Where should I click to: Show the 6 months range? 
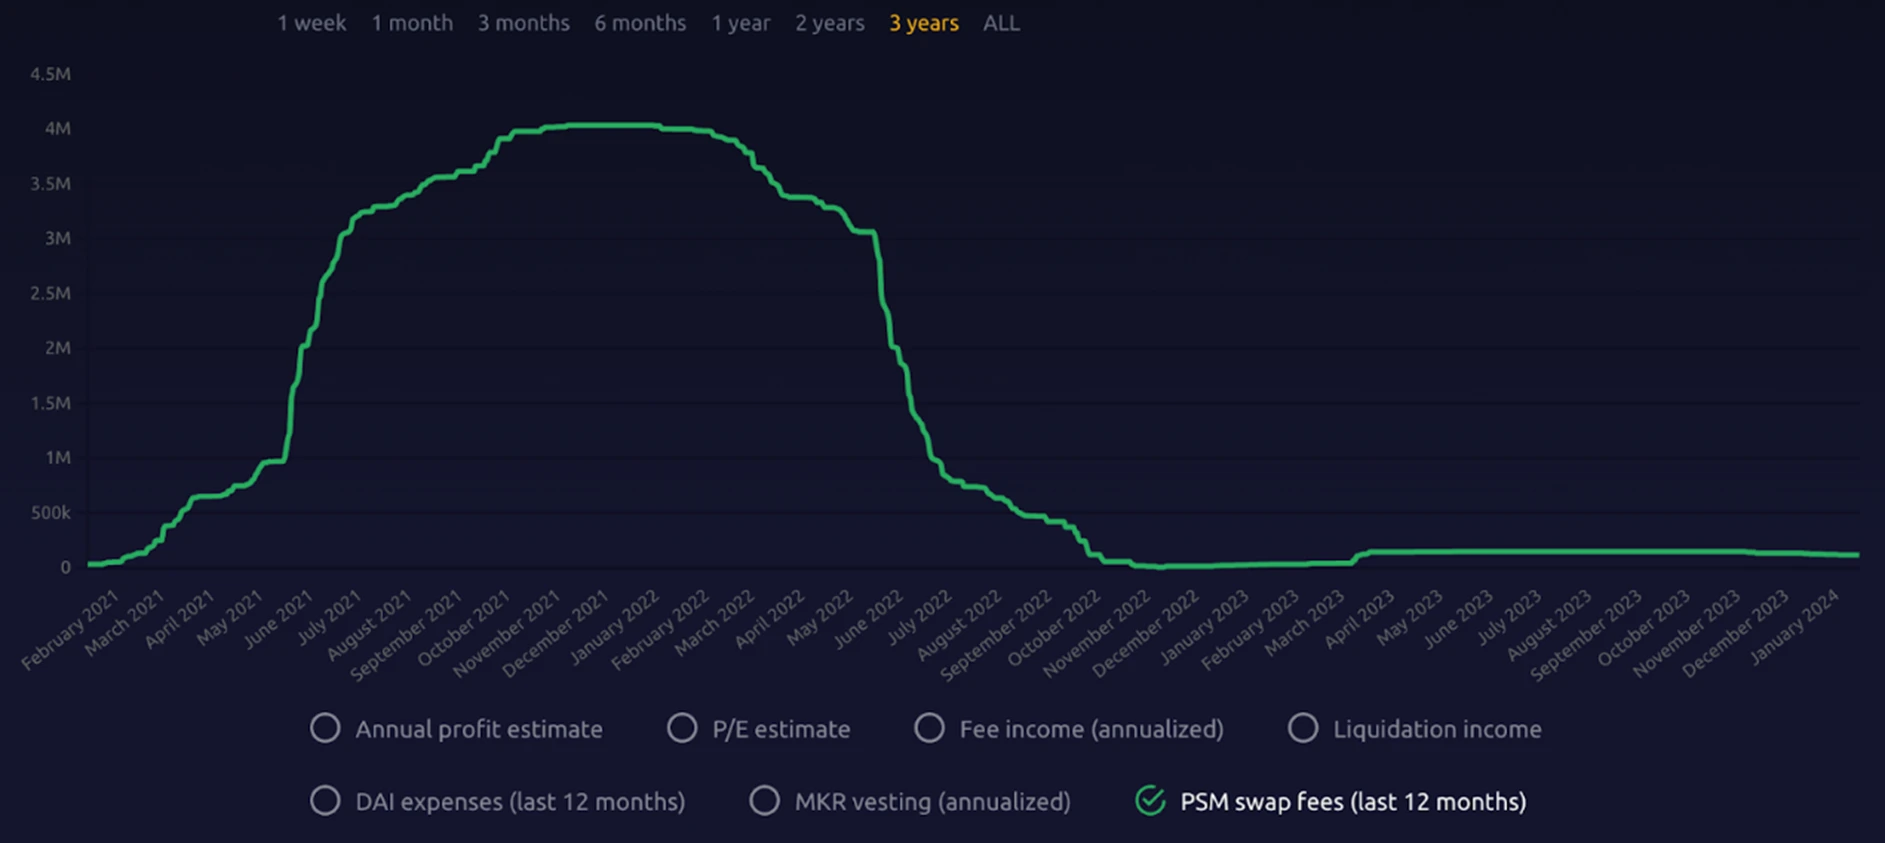[x=640, y=23]
